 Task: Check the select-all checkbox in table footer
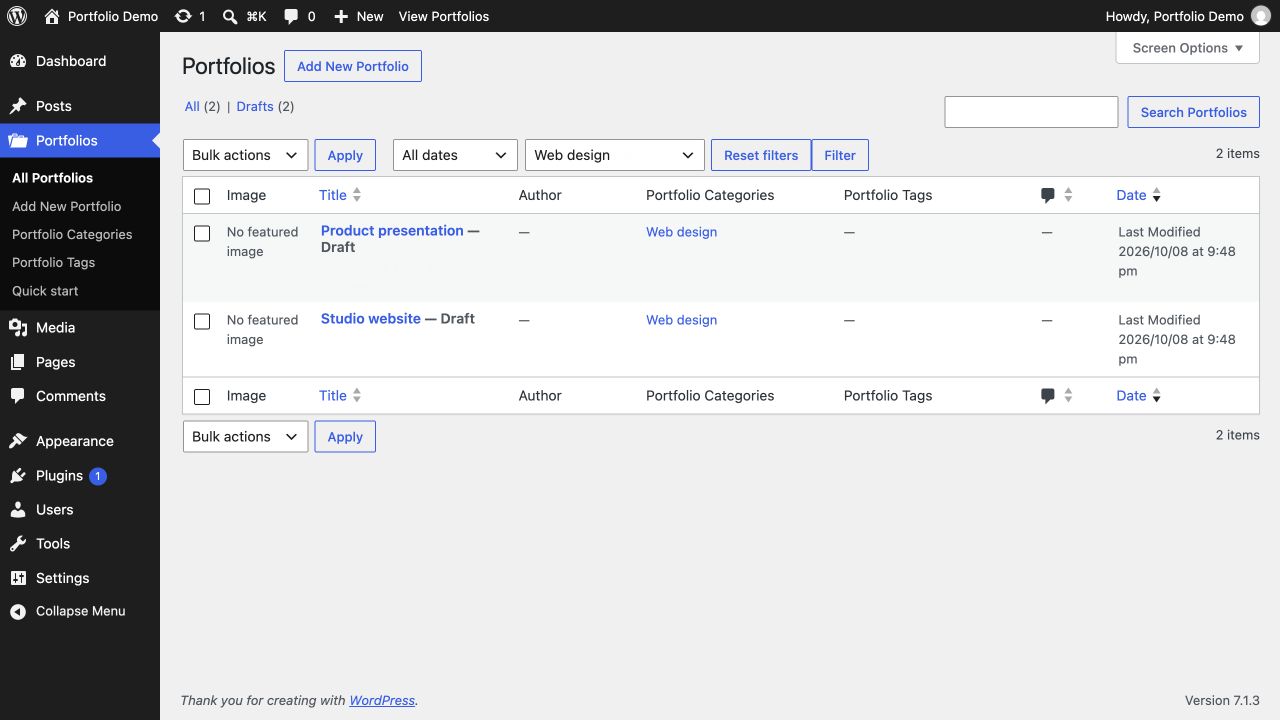[202, 396]
